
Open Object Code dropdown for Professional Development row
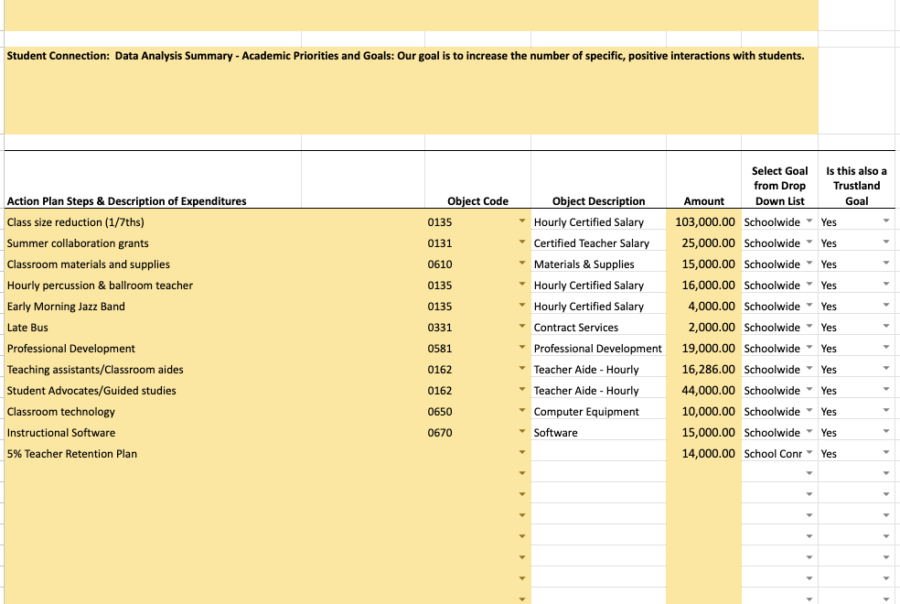pyautogui.click(x=522, y=347)
